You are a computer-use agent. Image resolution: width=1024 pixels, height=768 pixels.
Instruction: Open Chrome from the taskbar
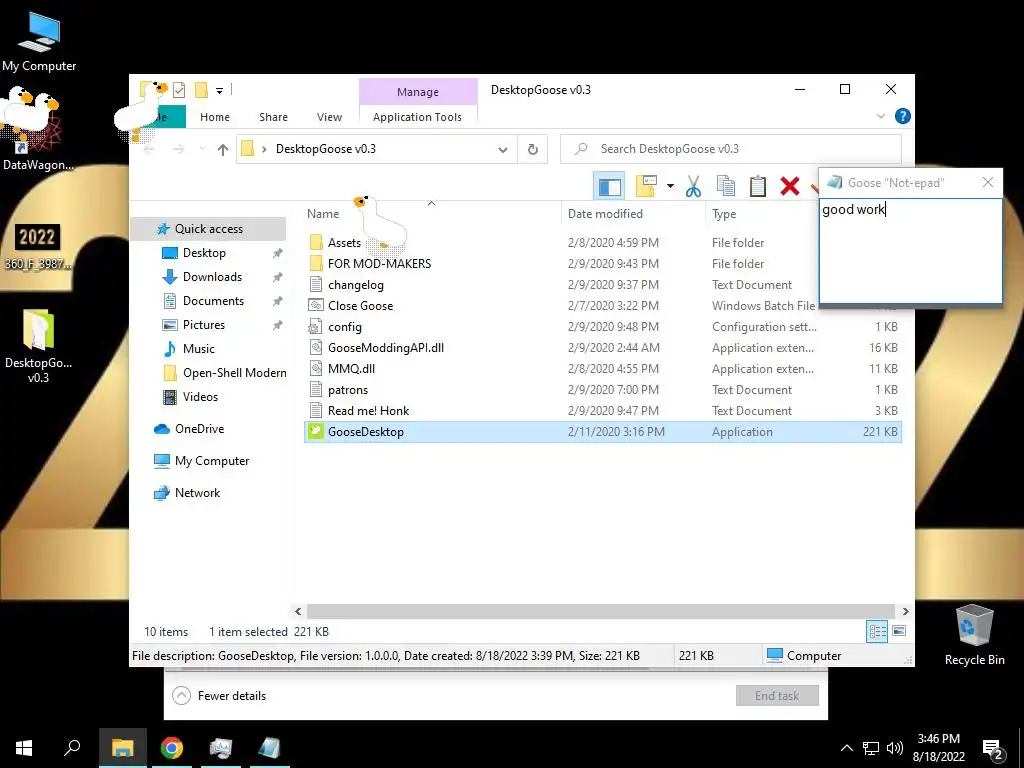[x=172, y=748]
